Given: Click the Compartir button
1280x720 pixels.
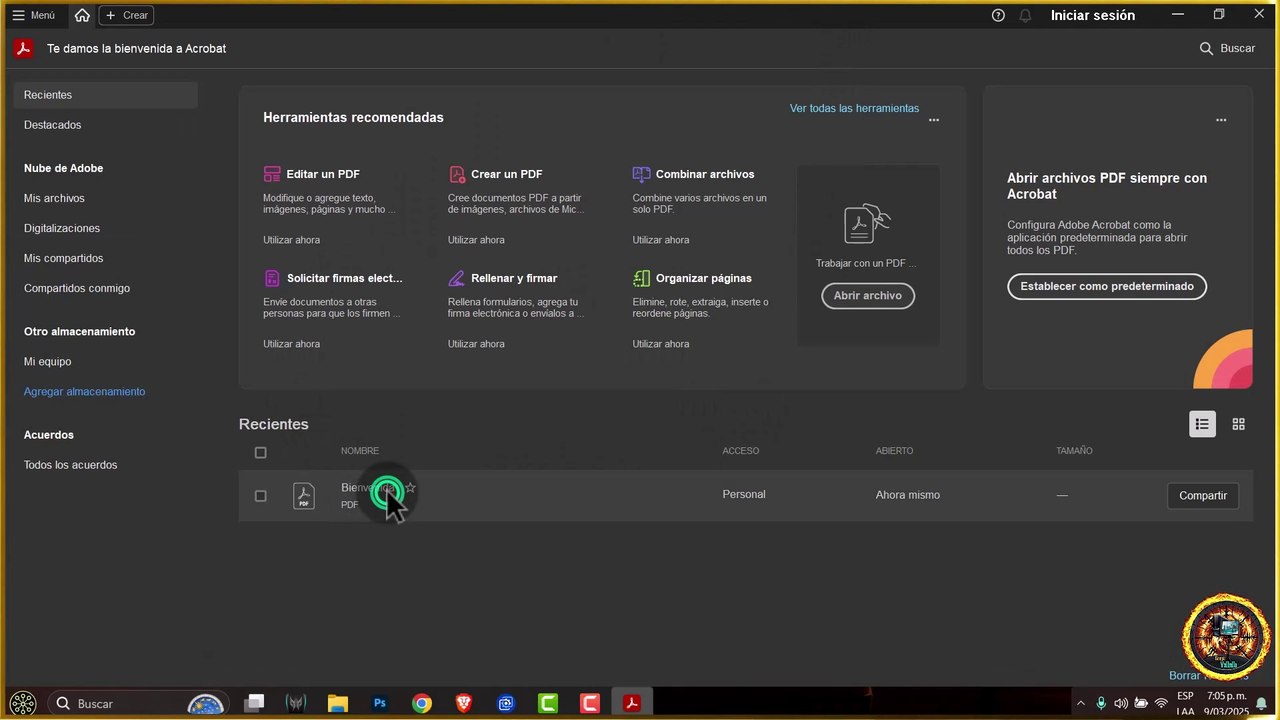Looking at the screenshot, I should [x=1203, y=496].
